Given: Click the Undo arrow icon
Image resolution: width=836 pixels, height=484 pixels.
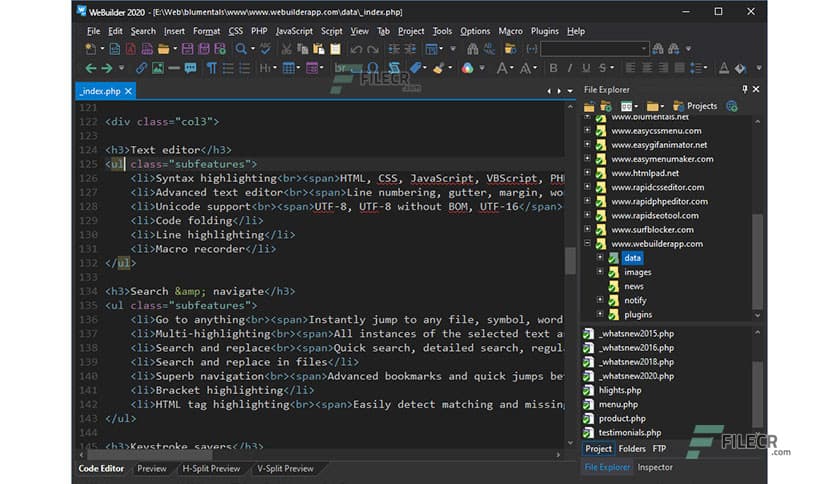Looking at the screenshot, I should tap(356, 49).
